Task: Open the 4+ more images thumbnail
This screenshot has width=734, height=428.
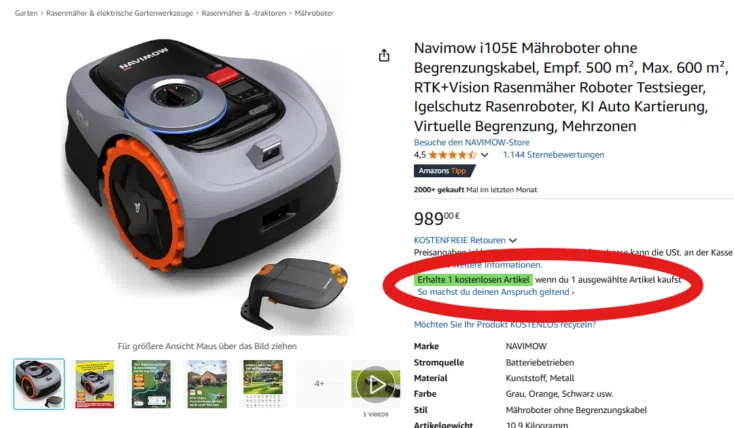Action: 319,384
